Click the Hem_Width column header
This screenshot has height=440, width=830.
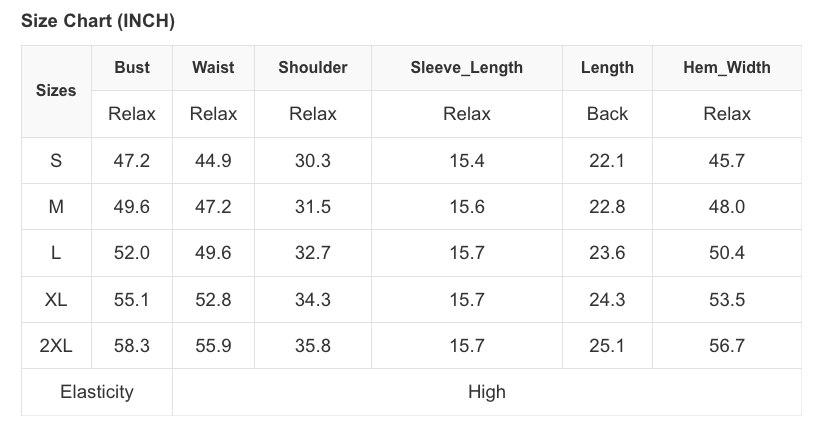727,68
